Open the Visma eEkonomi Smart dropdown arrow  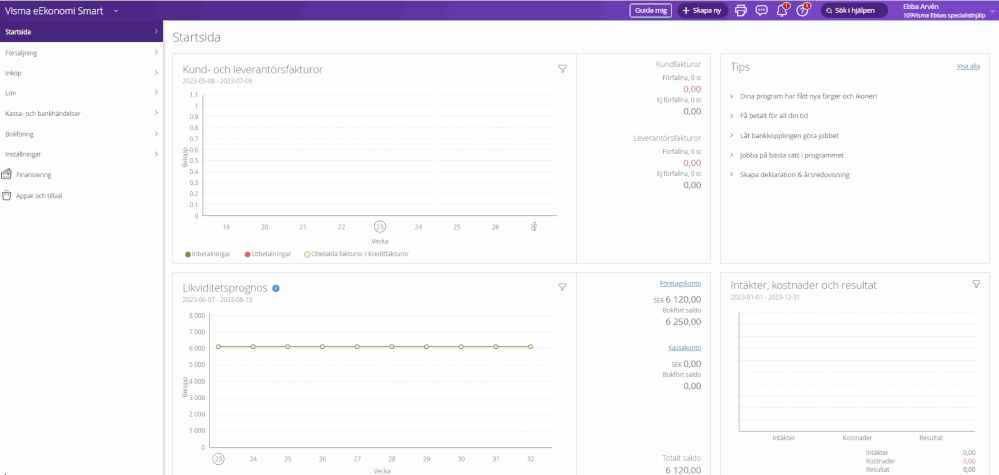[116, 11]
